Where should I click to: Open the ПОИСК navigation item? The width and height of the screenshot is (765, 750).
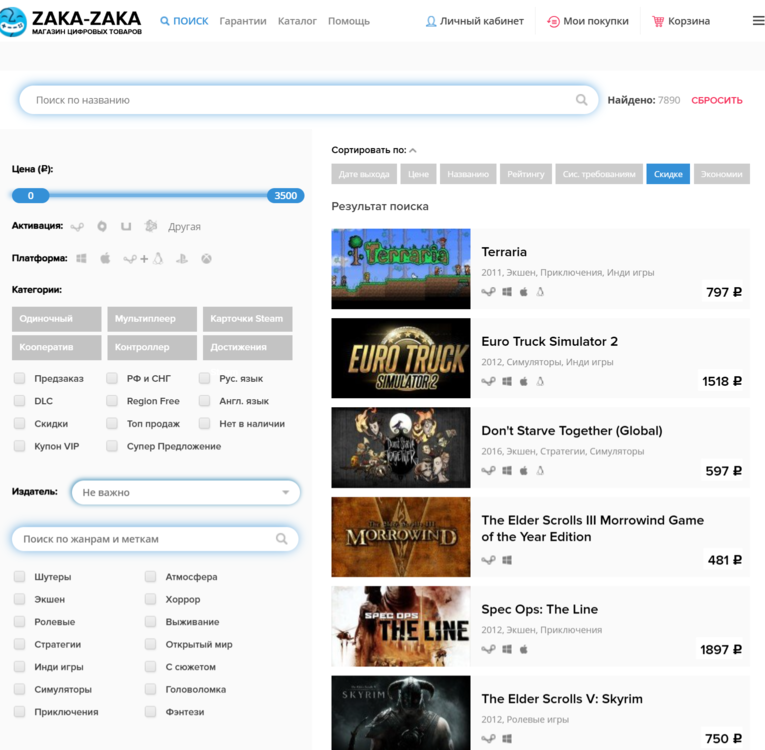point(184,21)
